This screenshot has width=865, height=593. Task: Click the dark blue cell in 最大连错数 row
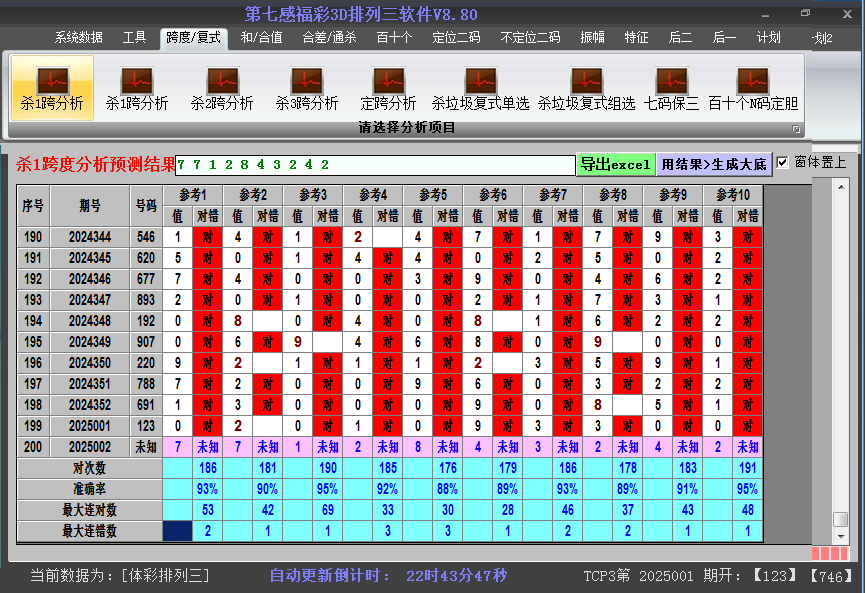(178, 531)
